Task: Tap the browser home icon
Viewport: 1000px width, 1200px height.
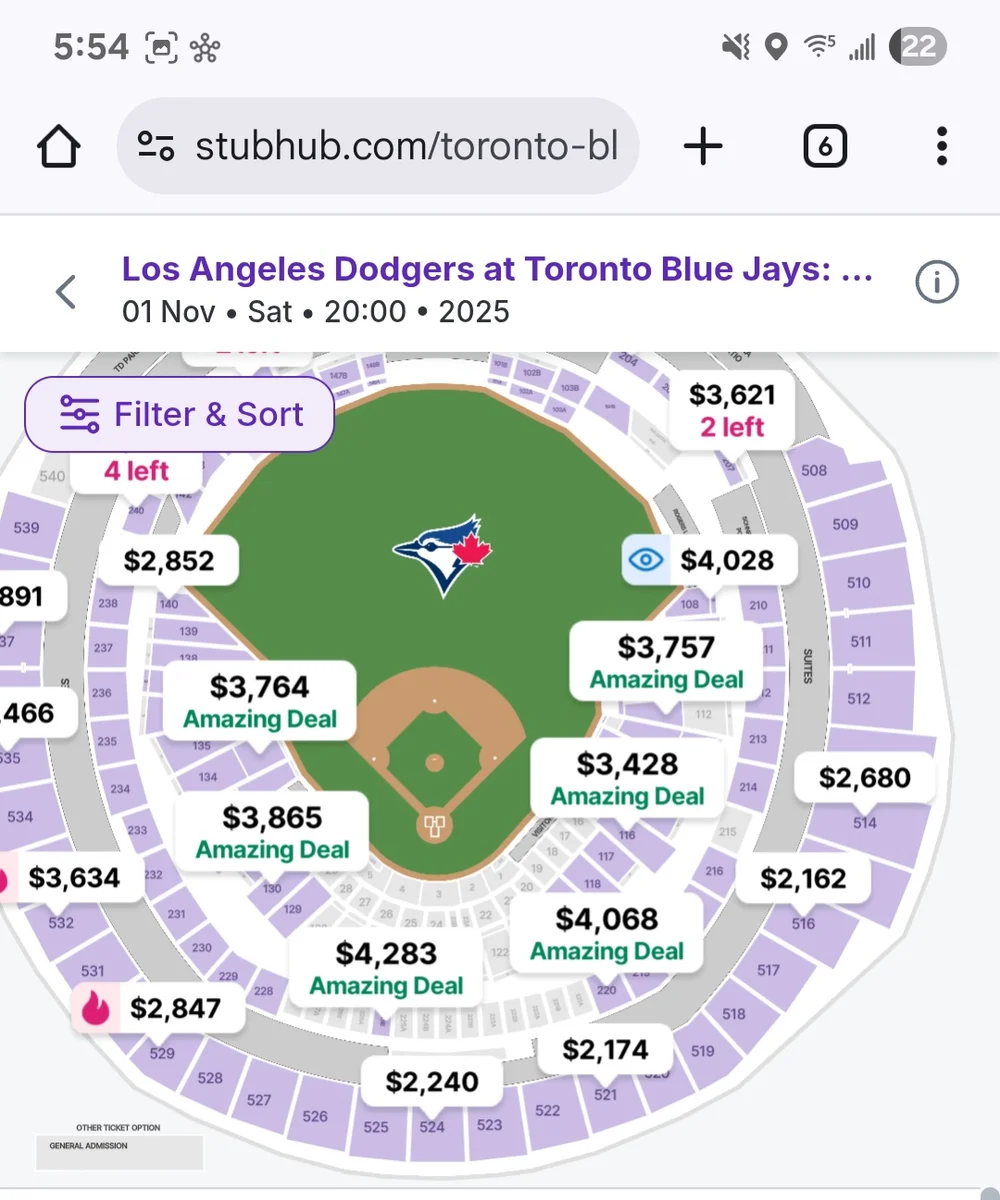Action: (x=58, y=148)
